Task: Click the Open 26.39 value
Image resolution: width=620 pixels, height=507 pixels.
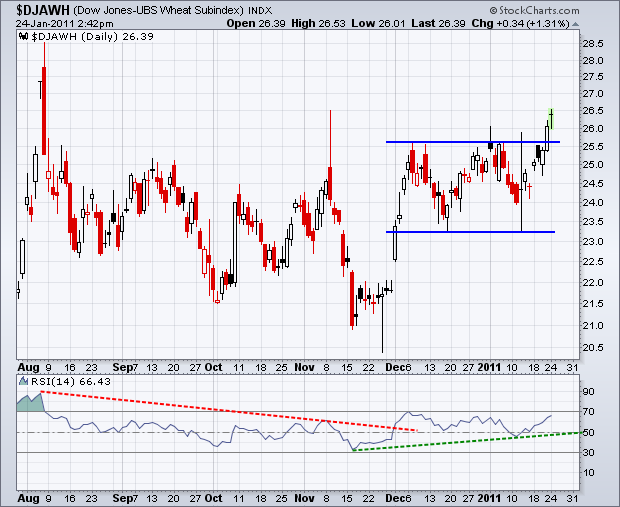Action: point(256,23)
